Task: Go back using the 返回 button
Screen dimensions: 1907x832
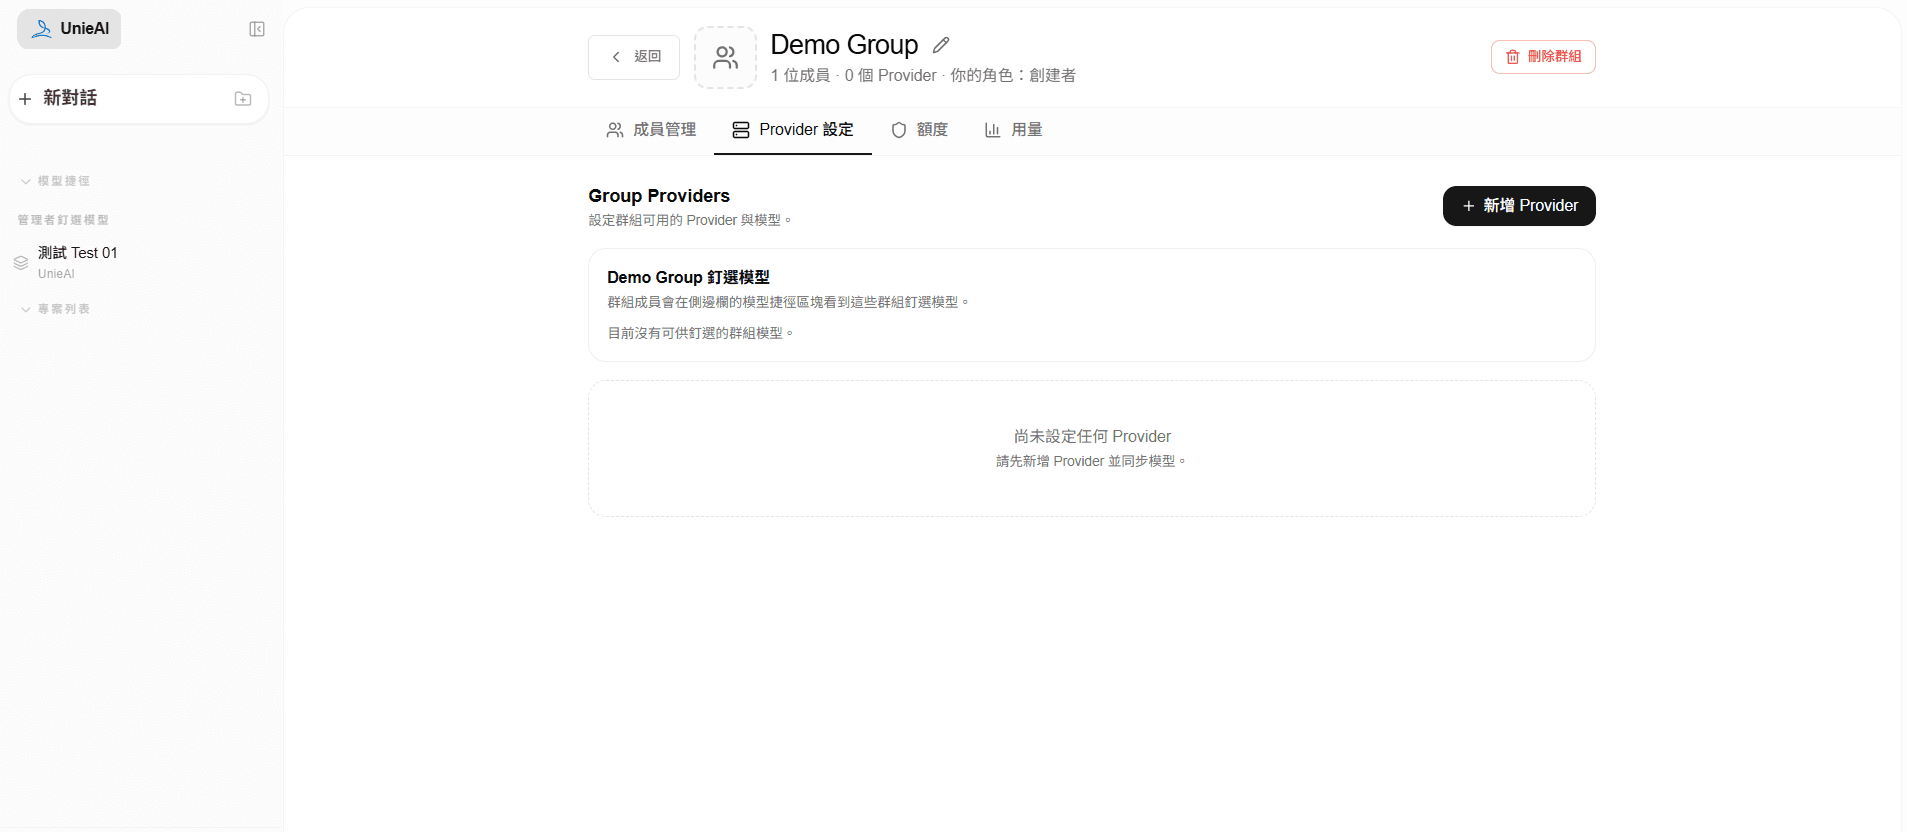Action: click(x=634, y=57)
